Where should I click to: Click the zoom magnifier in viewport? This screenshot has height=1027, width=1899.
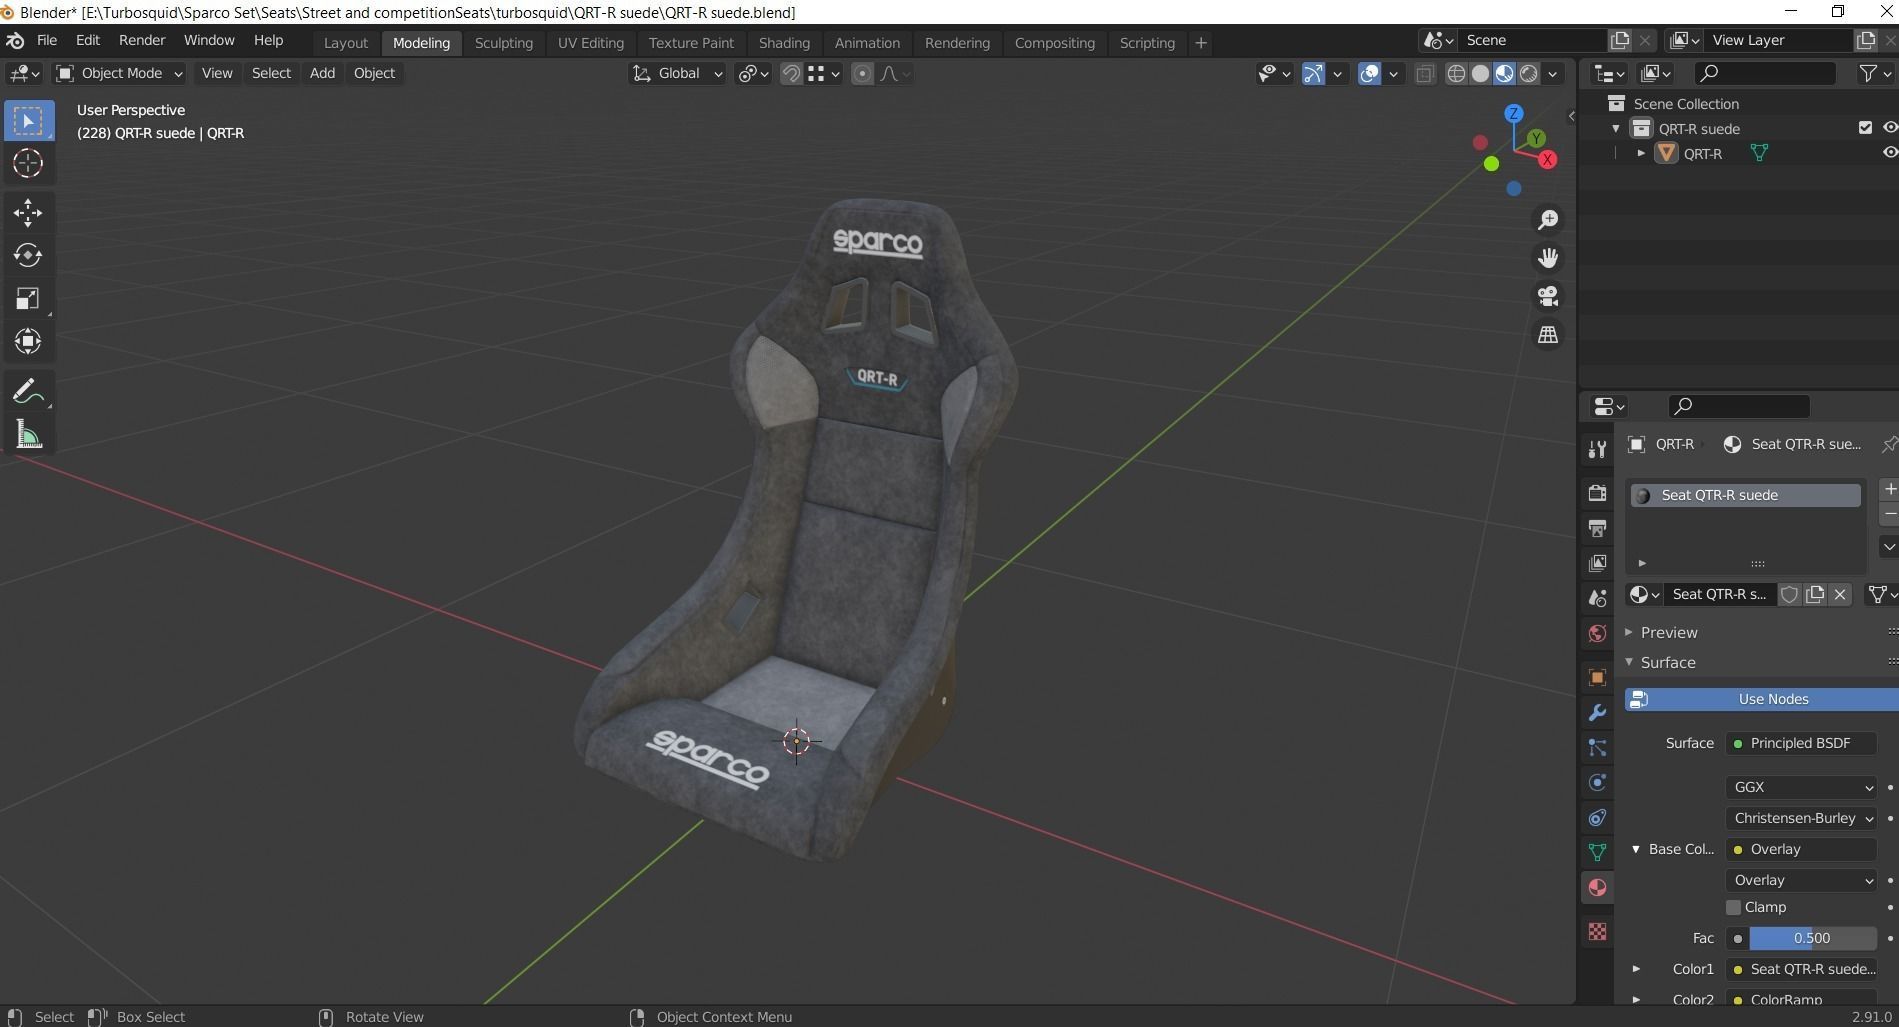[x=1548, y=220]
